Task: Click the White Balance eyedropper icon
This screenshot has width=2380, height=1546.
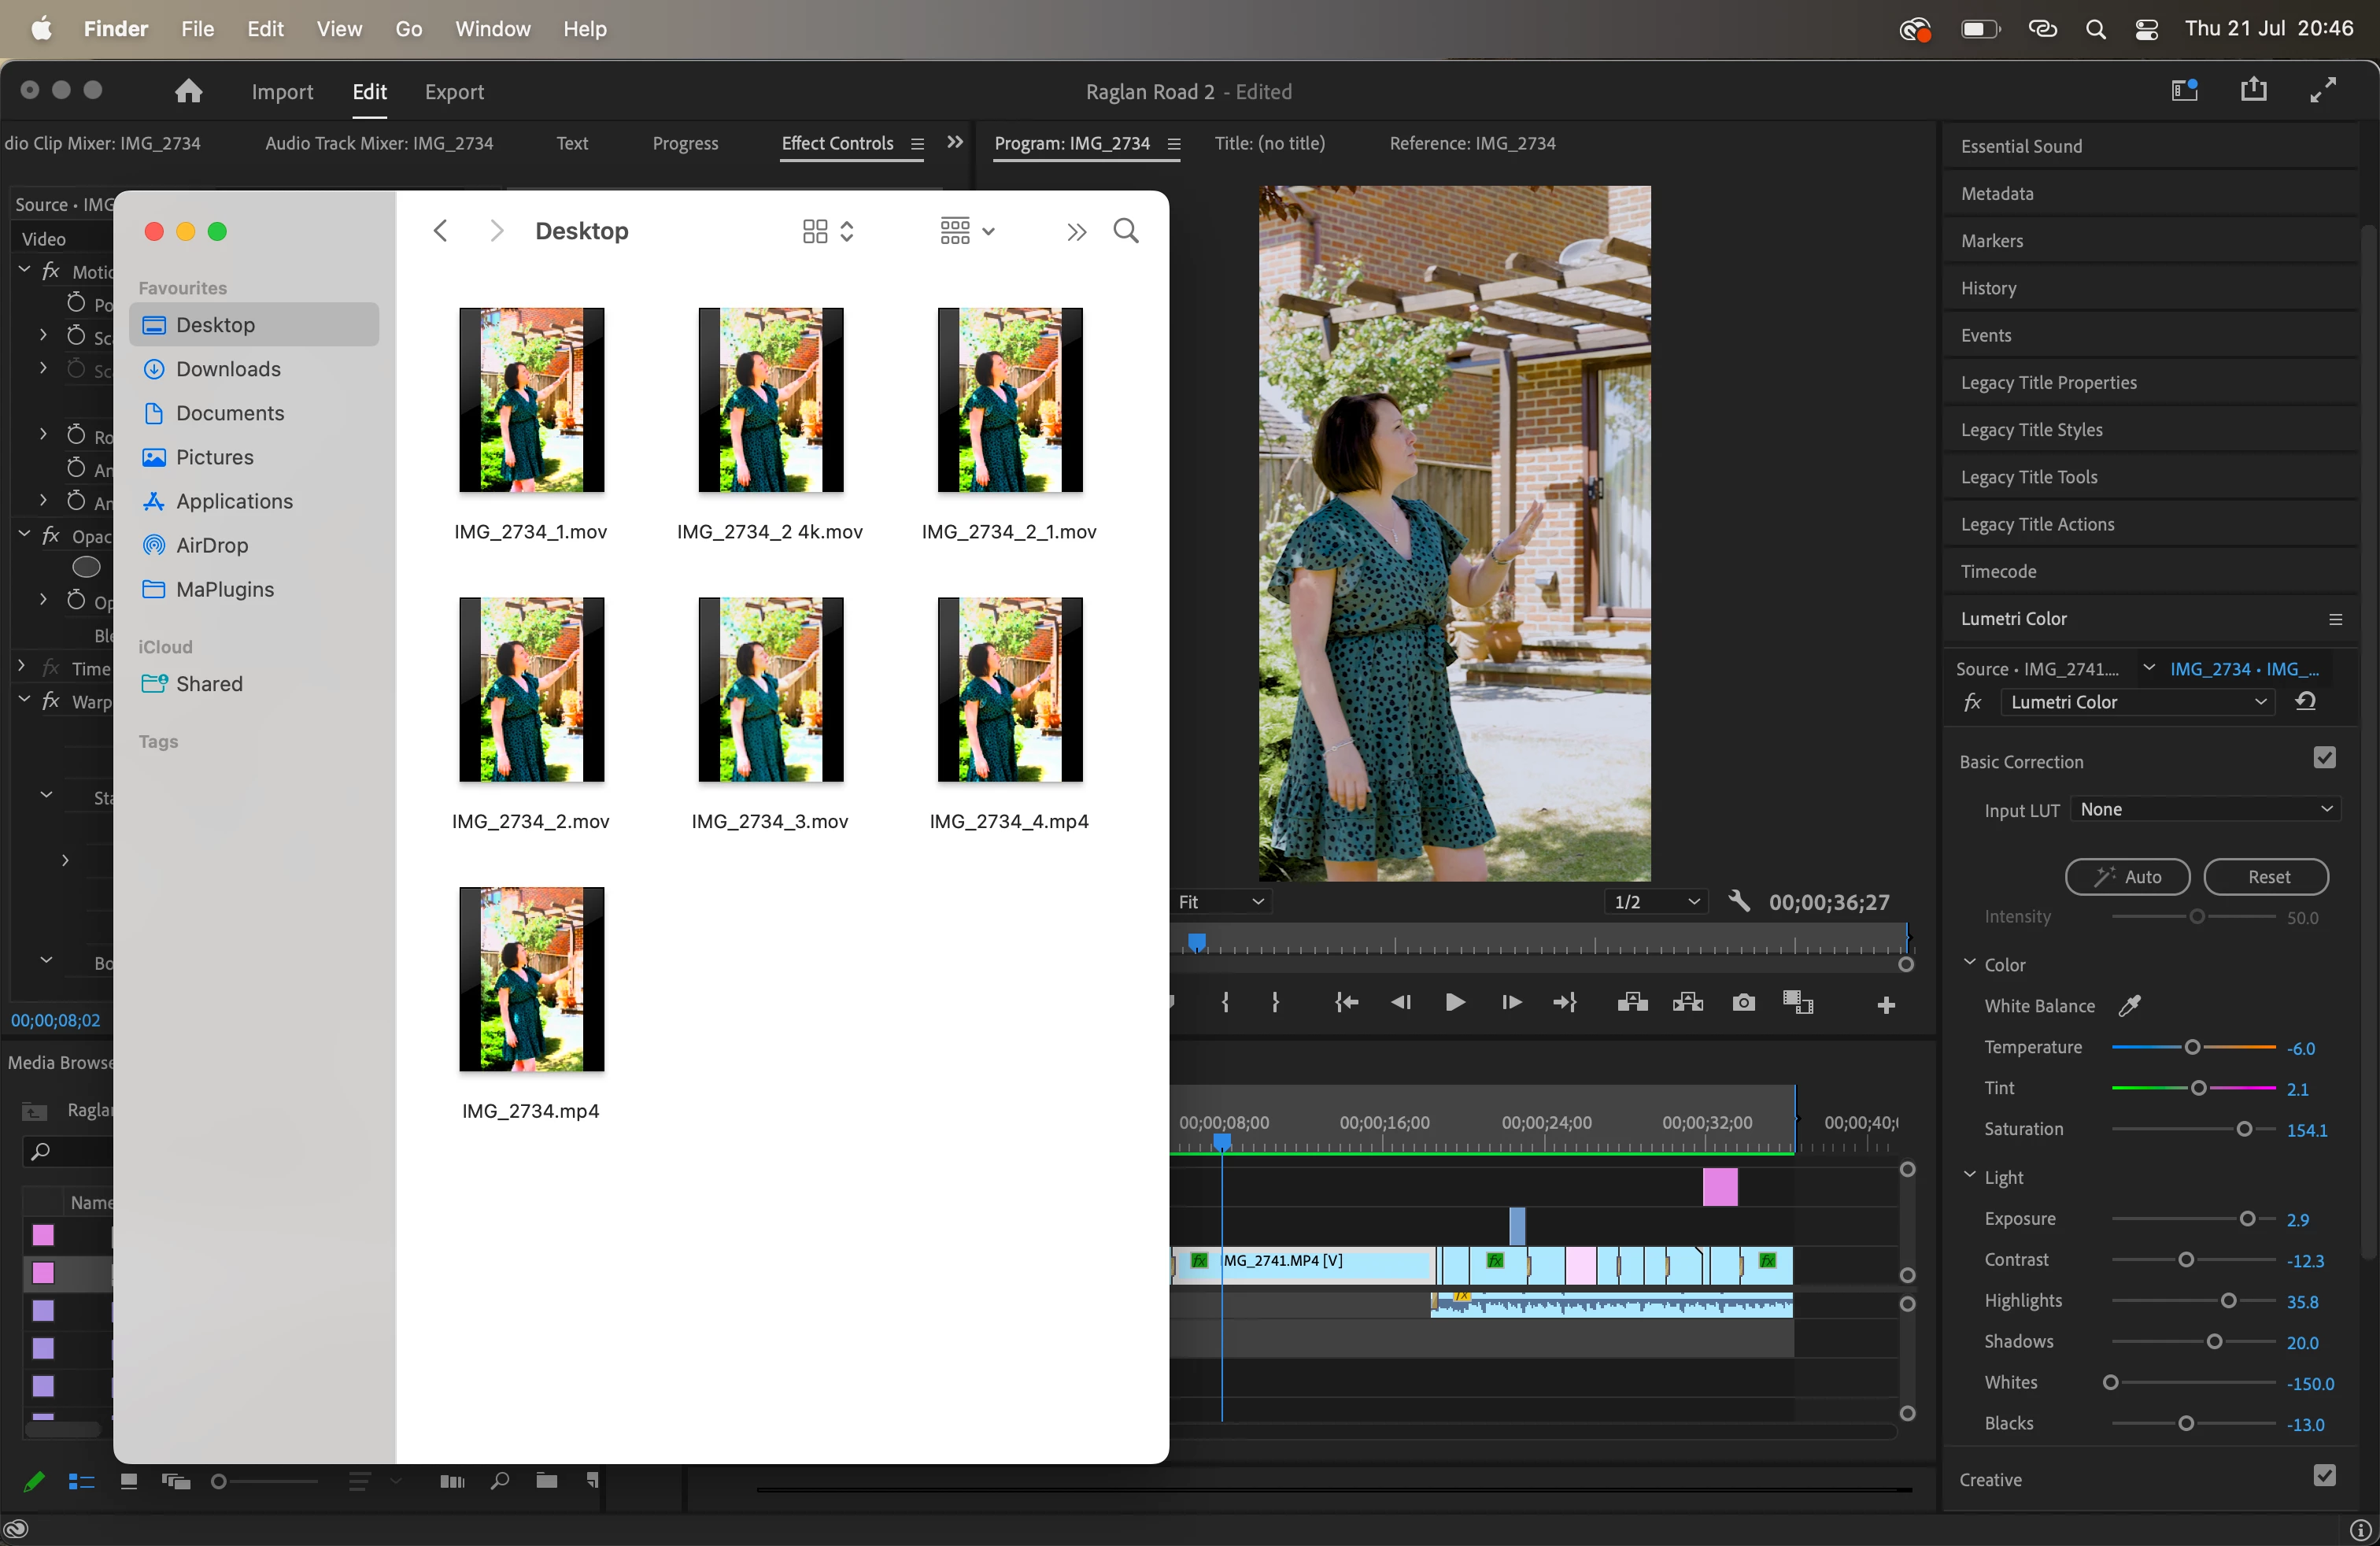Action: (x=2129, y=1006)
